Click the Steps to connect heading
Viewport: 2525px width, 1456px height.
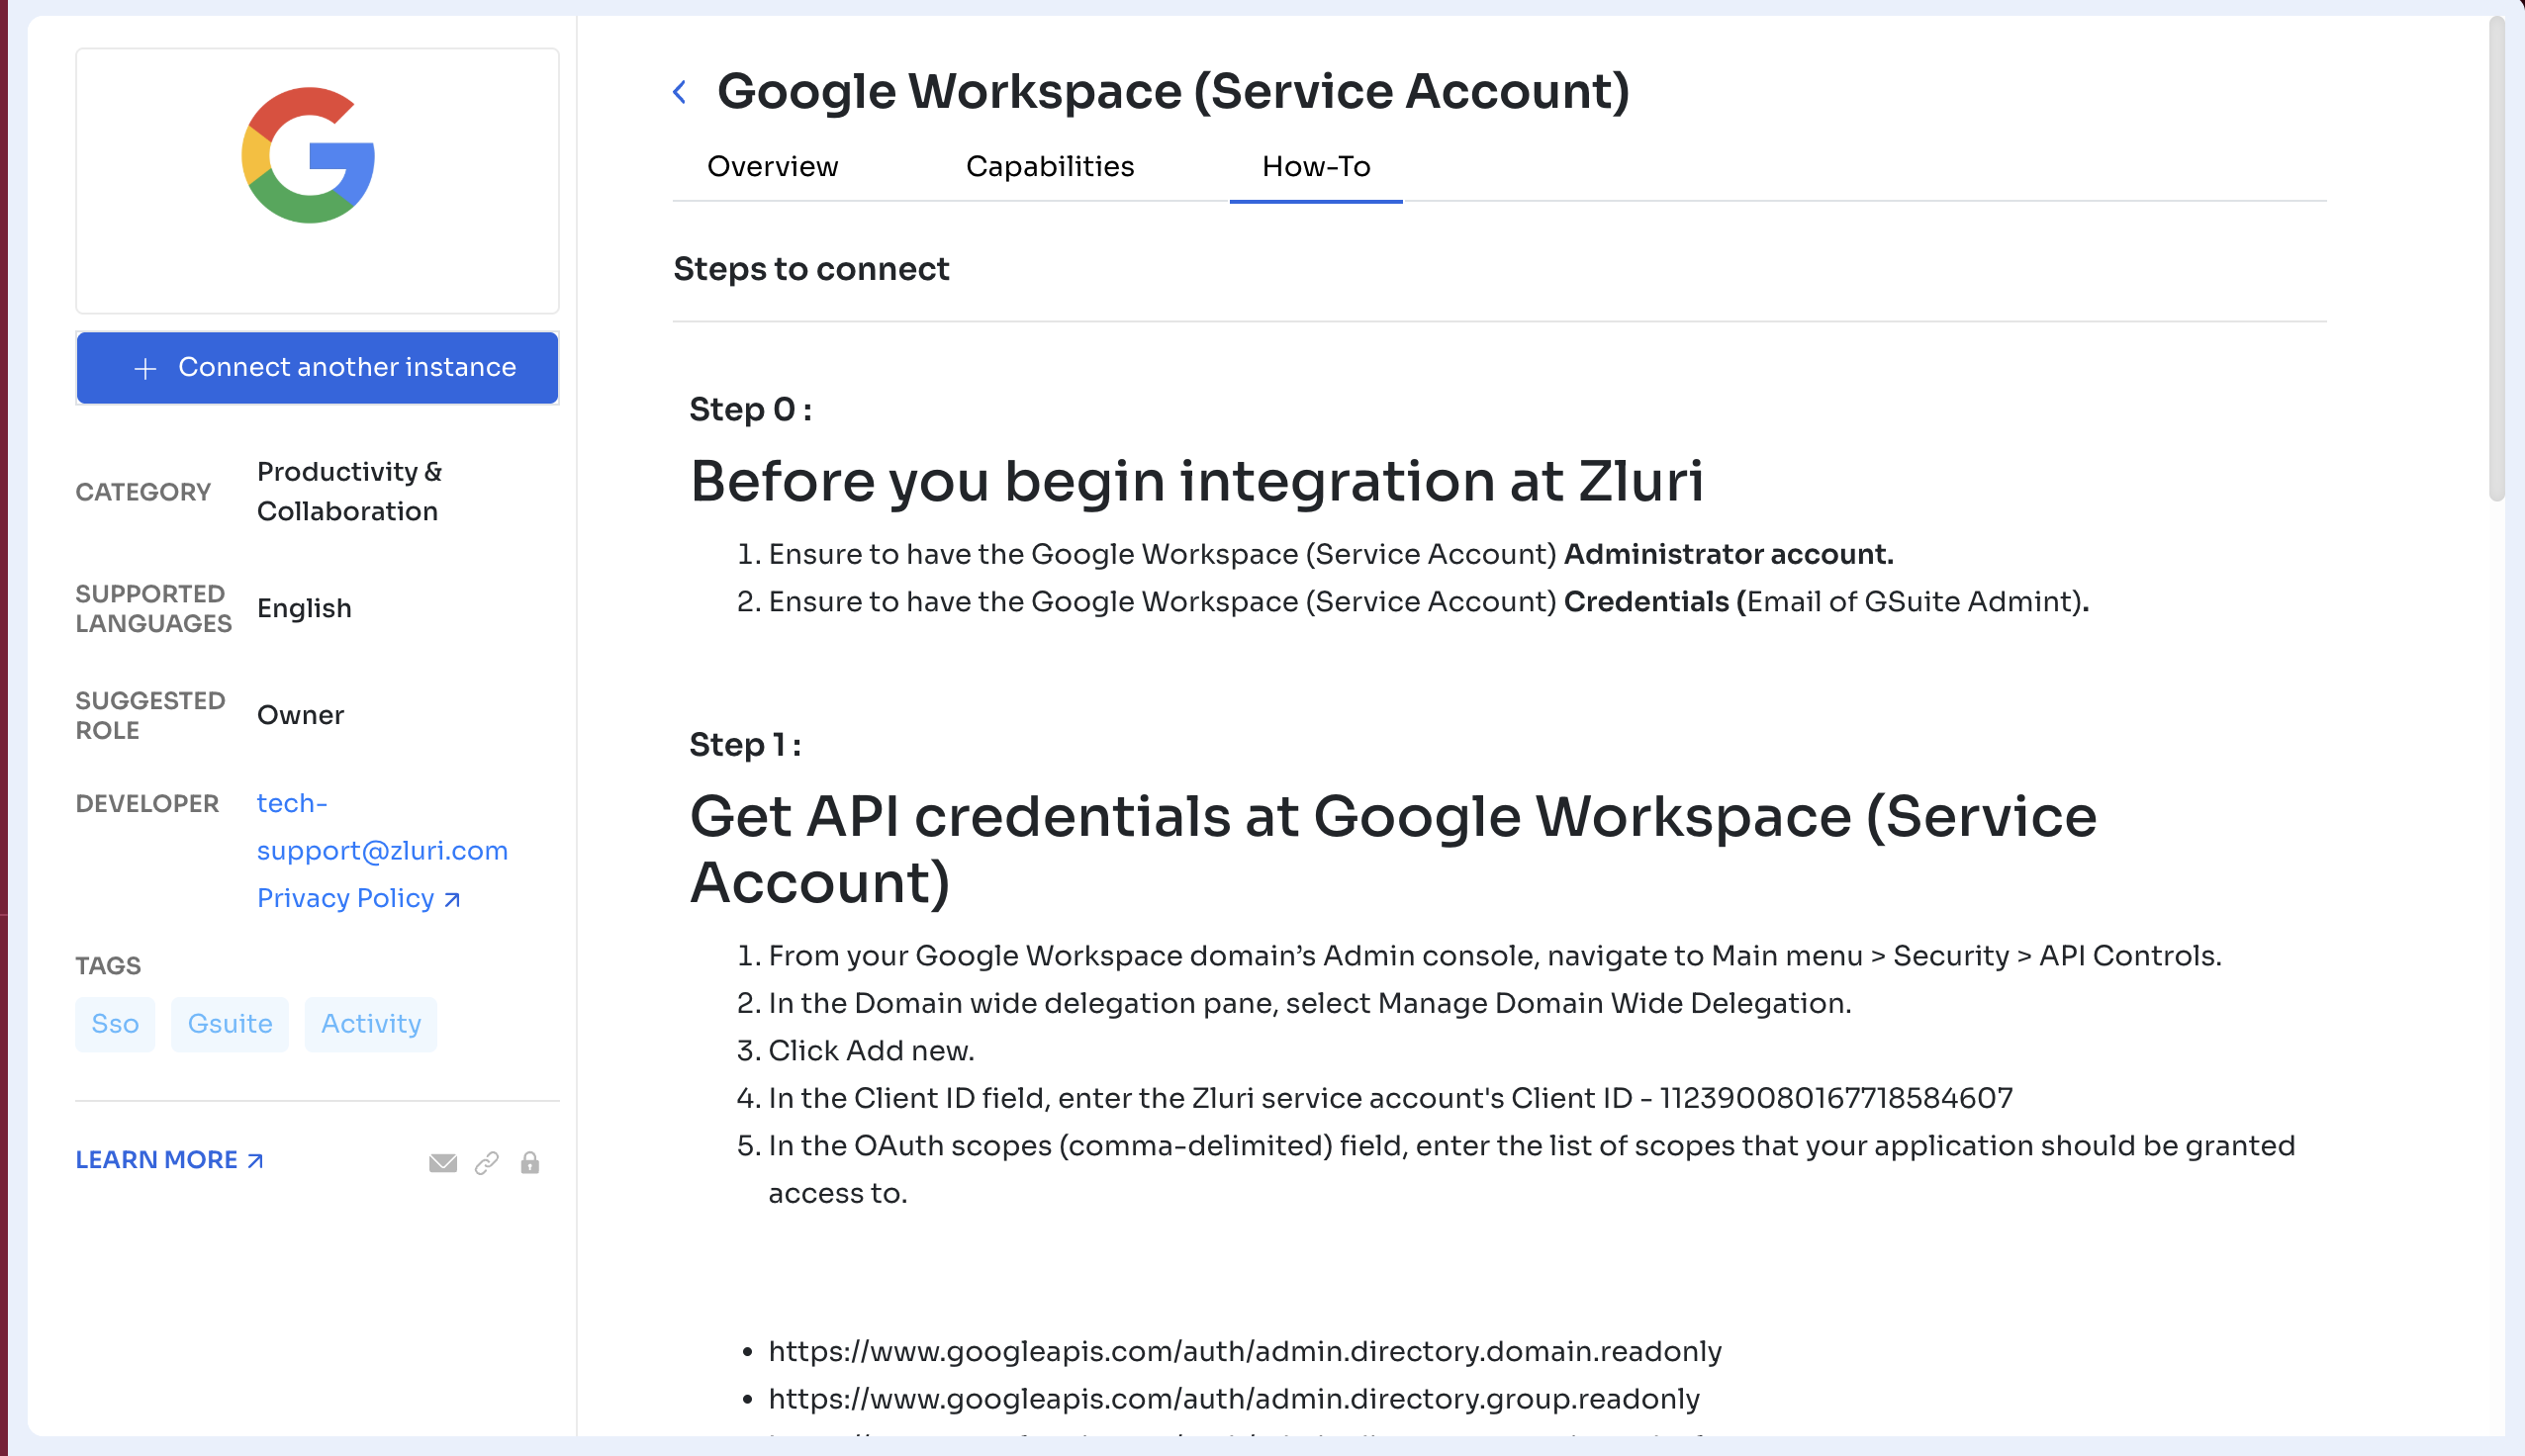tap(811, 269)
